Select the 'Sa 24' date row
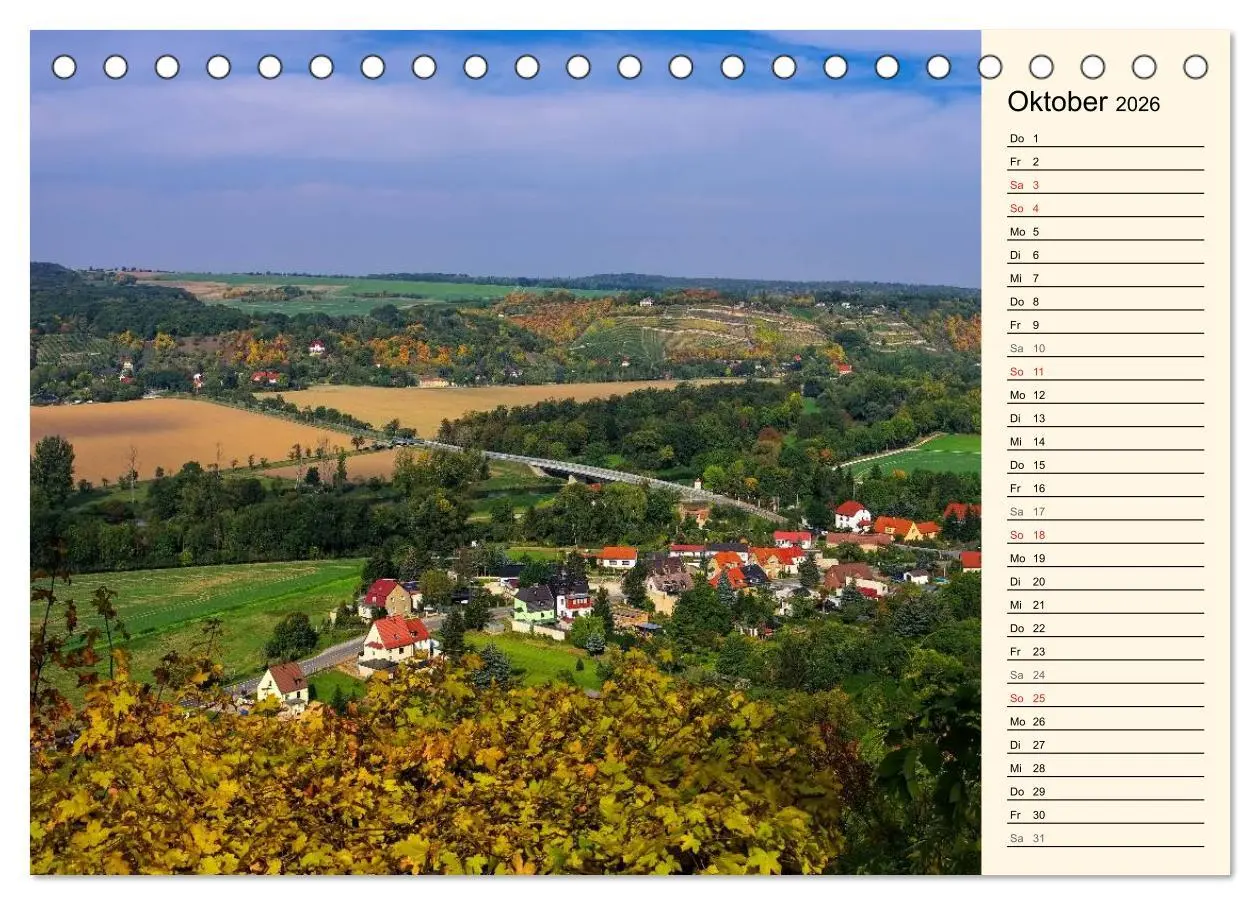The width and height of the screenshot is (1260, 905). pos(1105,675)
